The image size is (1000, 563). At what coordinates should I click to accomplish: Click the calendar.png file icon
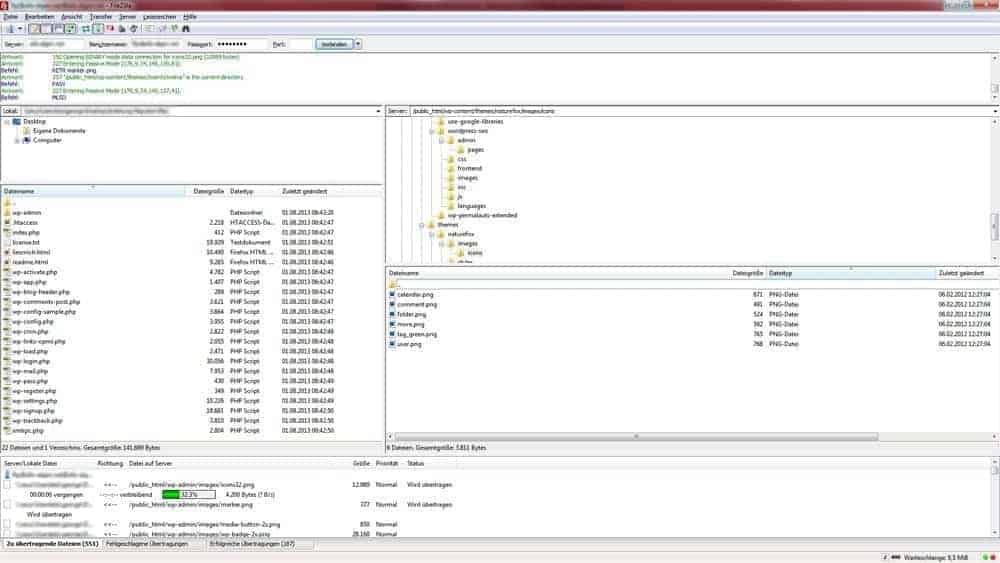point(393,295)
